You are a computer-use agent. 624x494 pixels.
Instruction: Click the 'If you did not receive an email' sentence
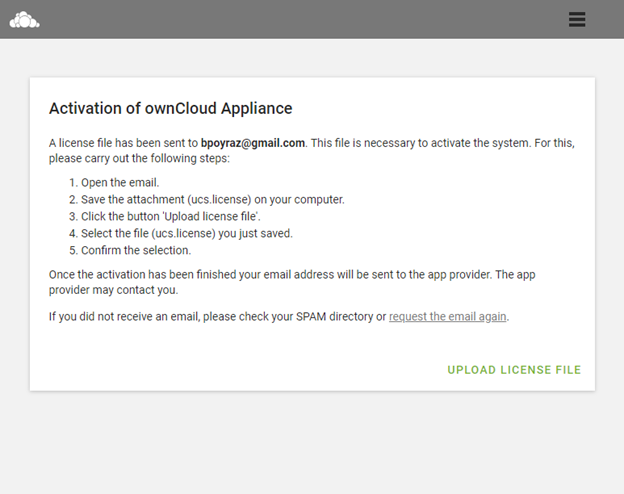pyautogui.click(x=279, y=316)
